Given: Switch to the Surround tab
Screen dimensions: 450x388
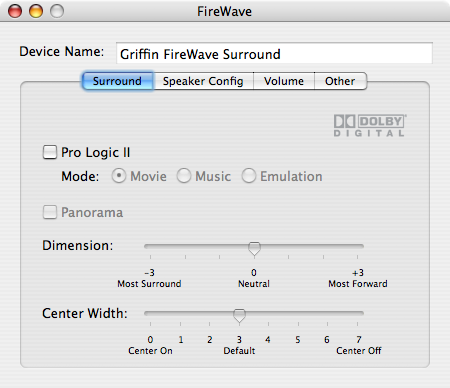Looking at the screenshot, I should 118,81.
